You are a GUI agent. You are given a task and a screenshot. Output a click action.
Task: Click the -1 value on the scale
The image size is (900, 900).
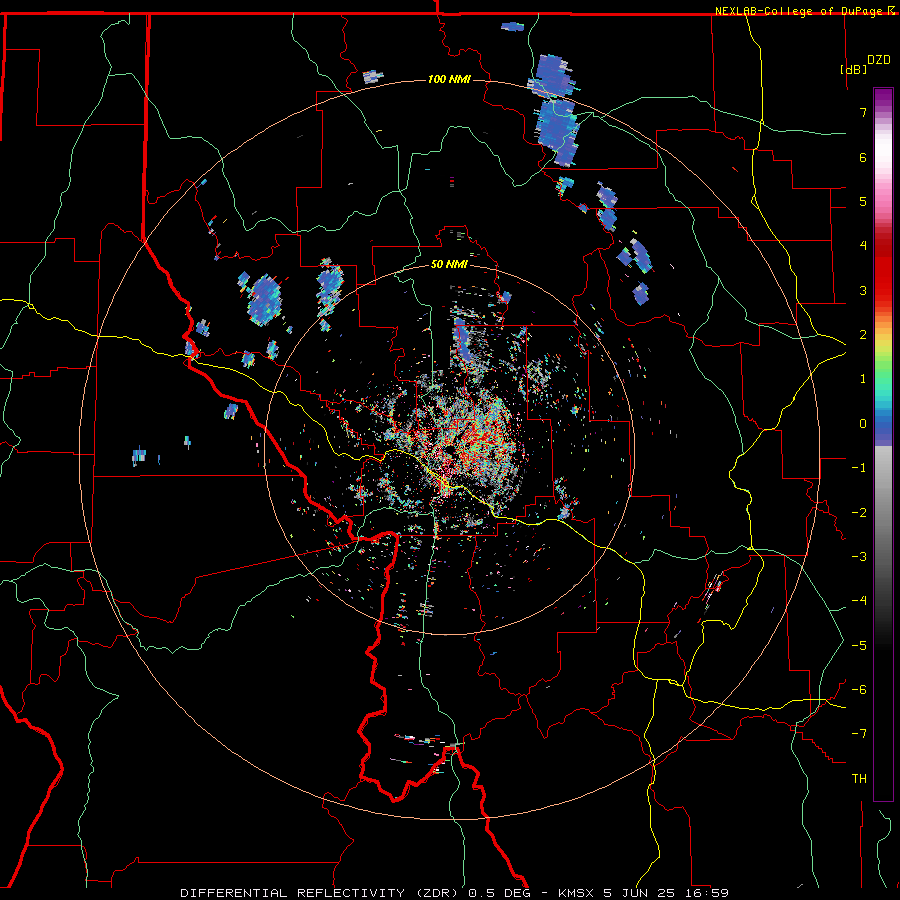[859, 468]
